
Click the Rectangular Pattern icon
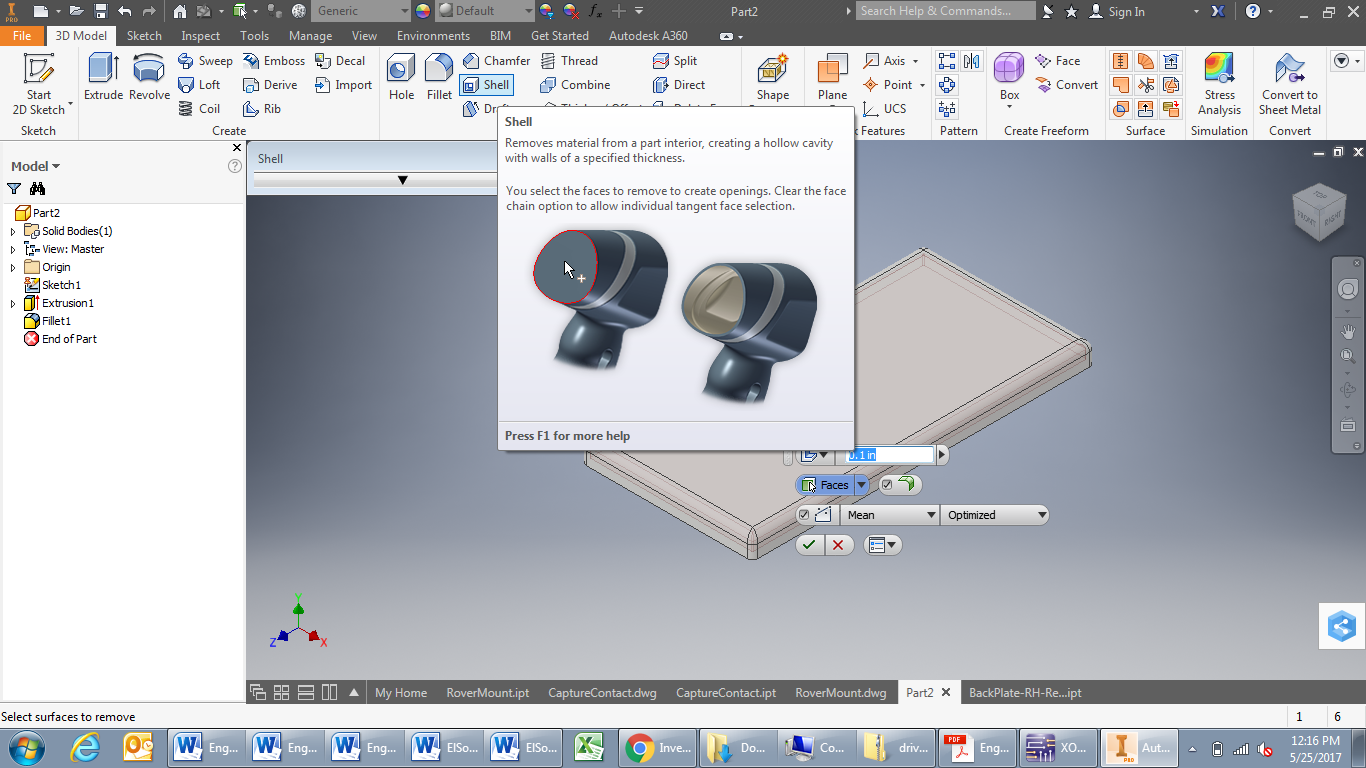point(947,61)
